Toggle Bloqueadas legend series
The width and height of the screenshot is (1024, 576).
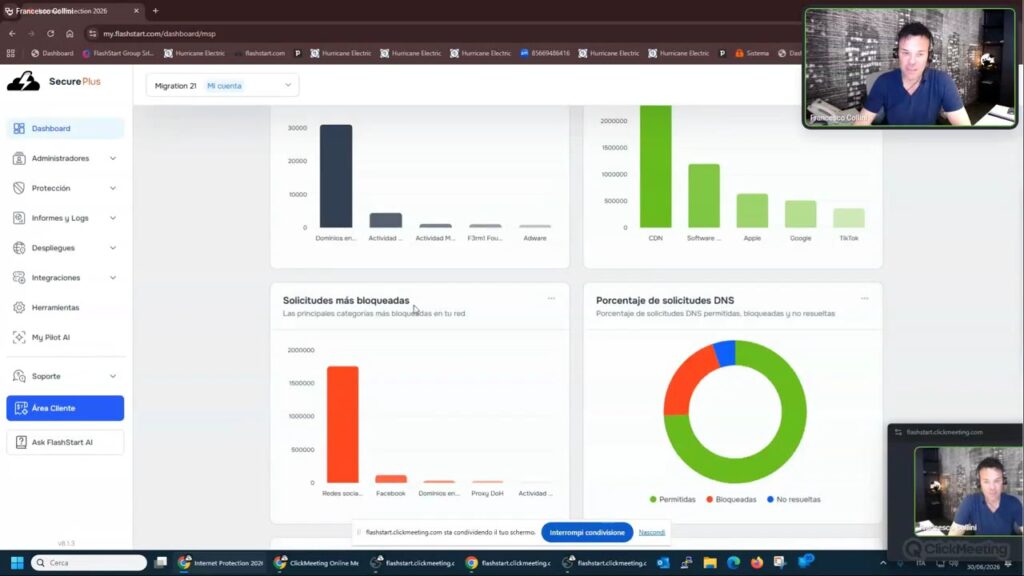731,499
